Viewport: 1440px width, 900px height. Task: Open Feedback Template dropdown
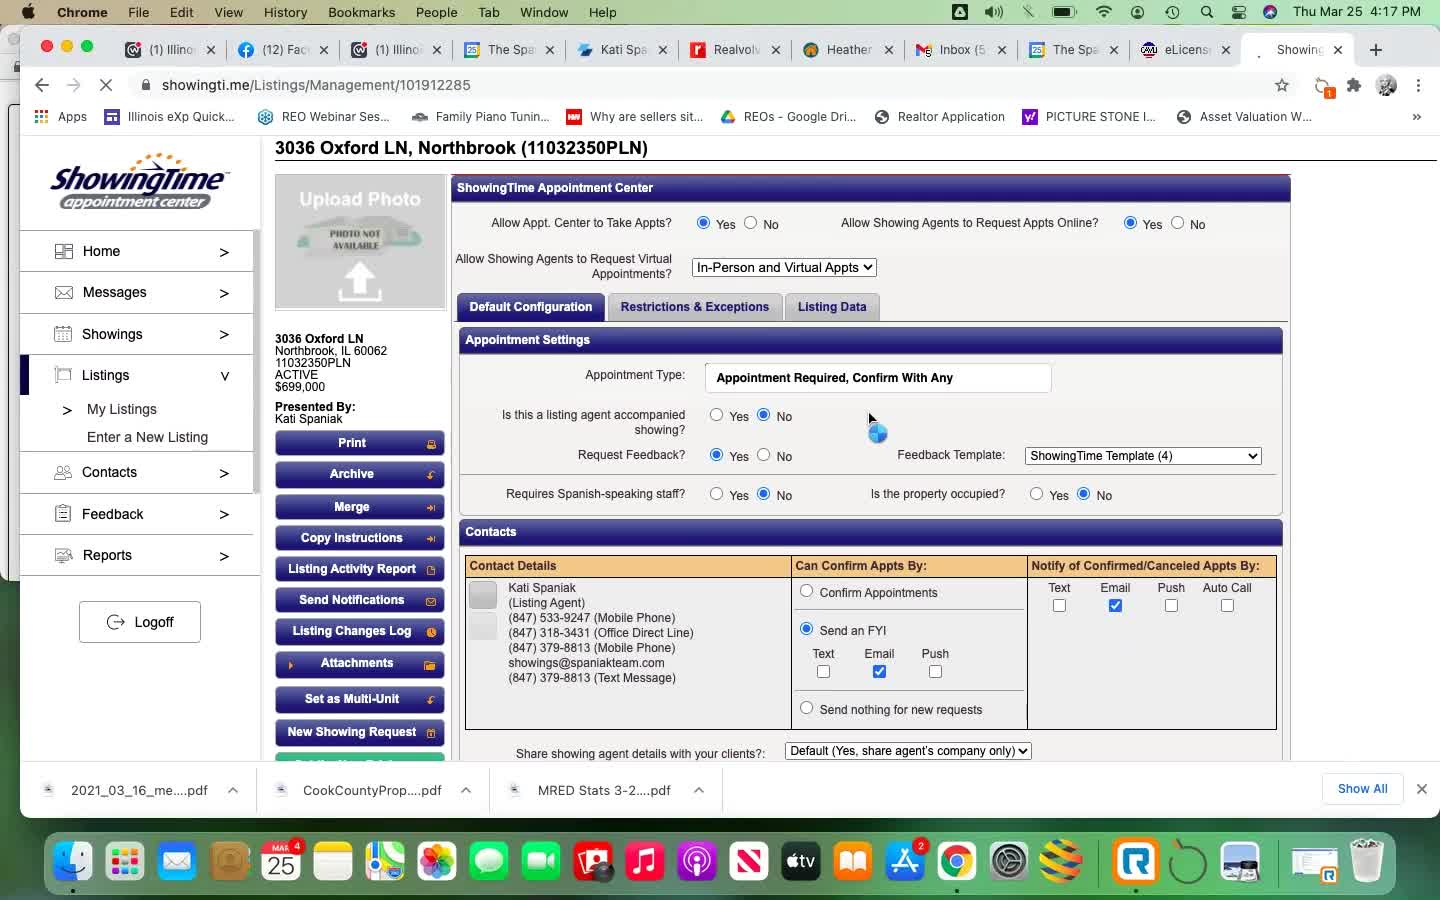(1143, 456)
